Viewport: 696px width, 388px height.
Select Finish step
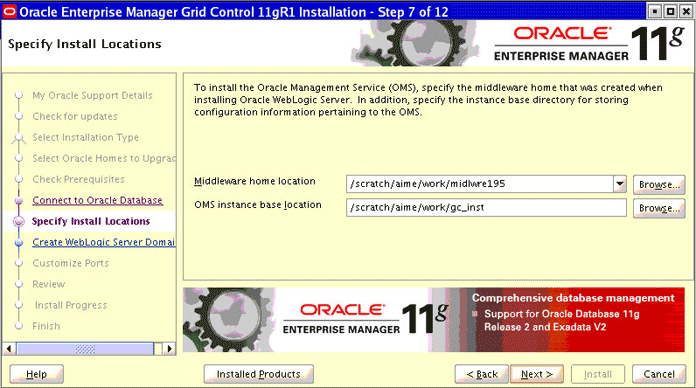[46, 326]
